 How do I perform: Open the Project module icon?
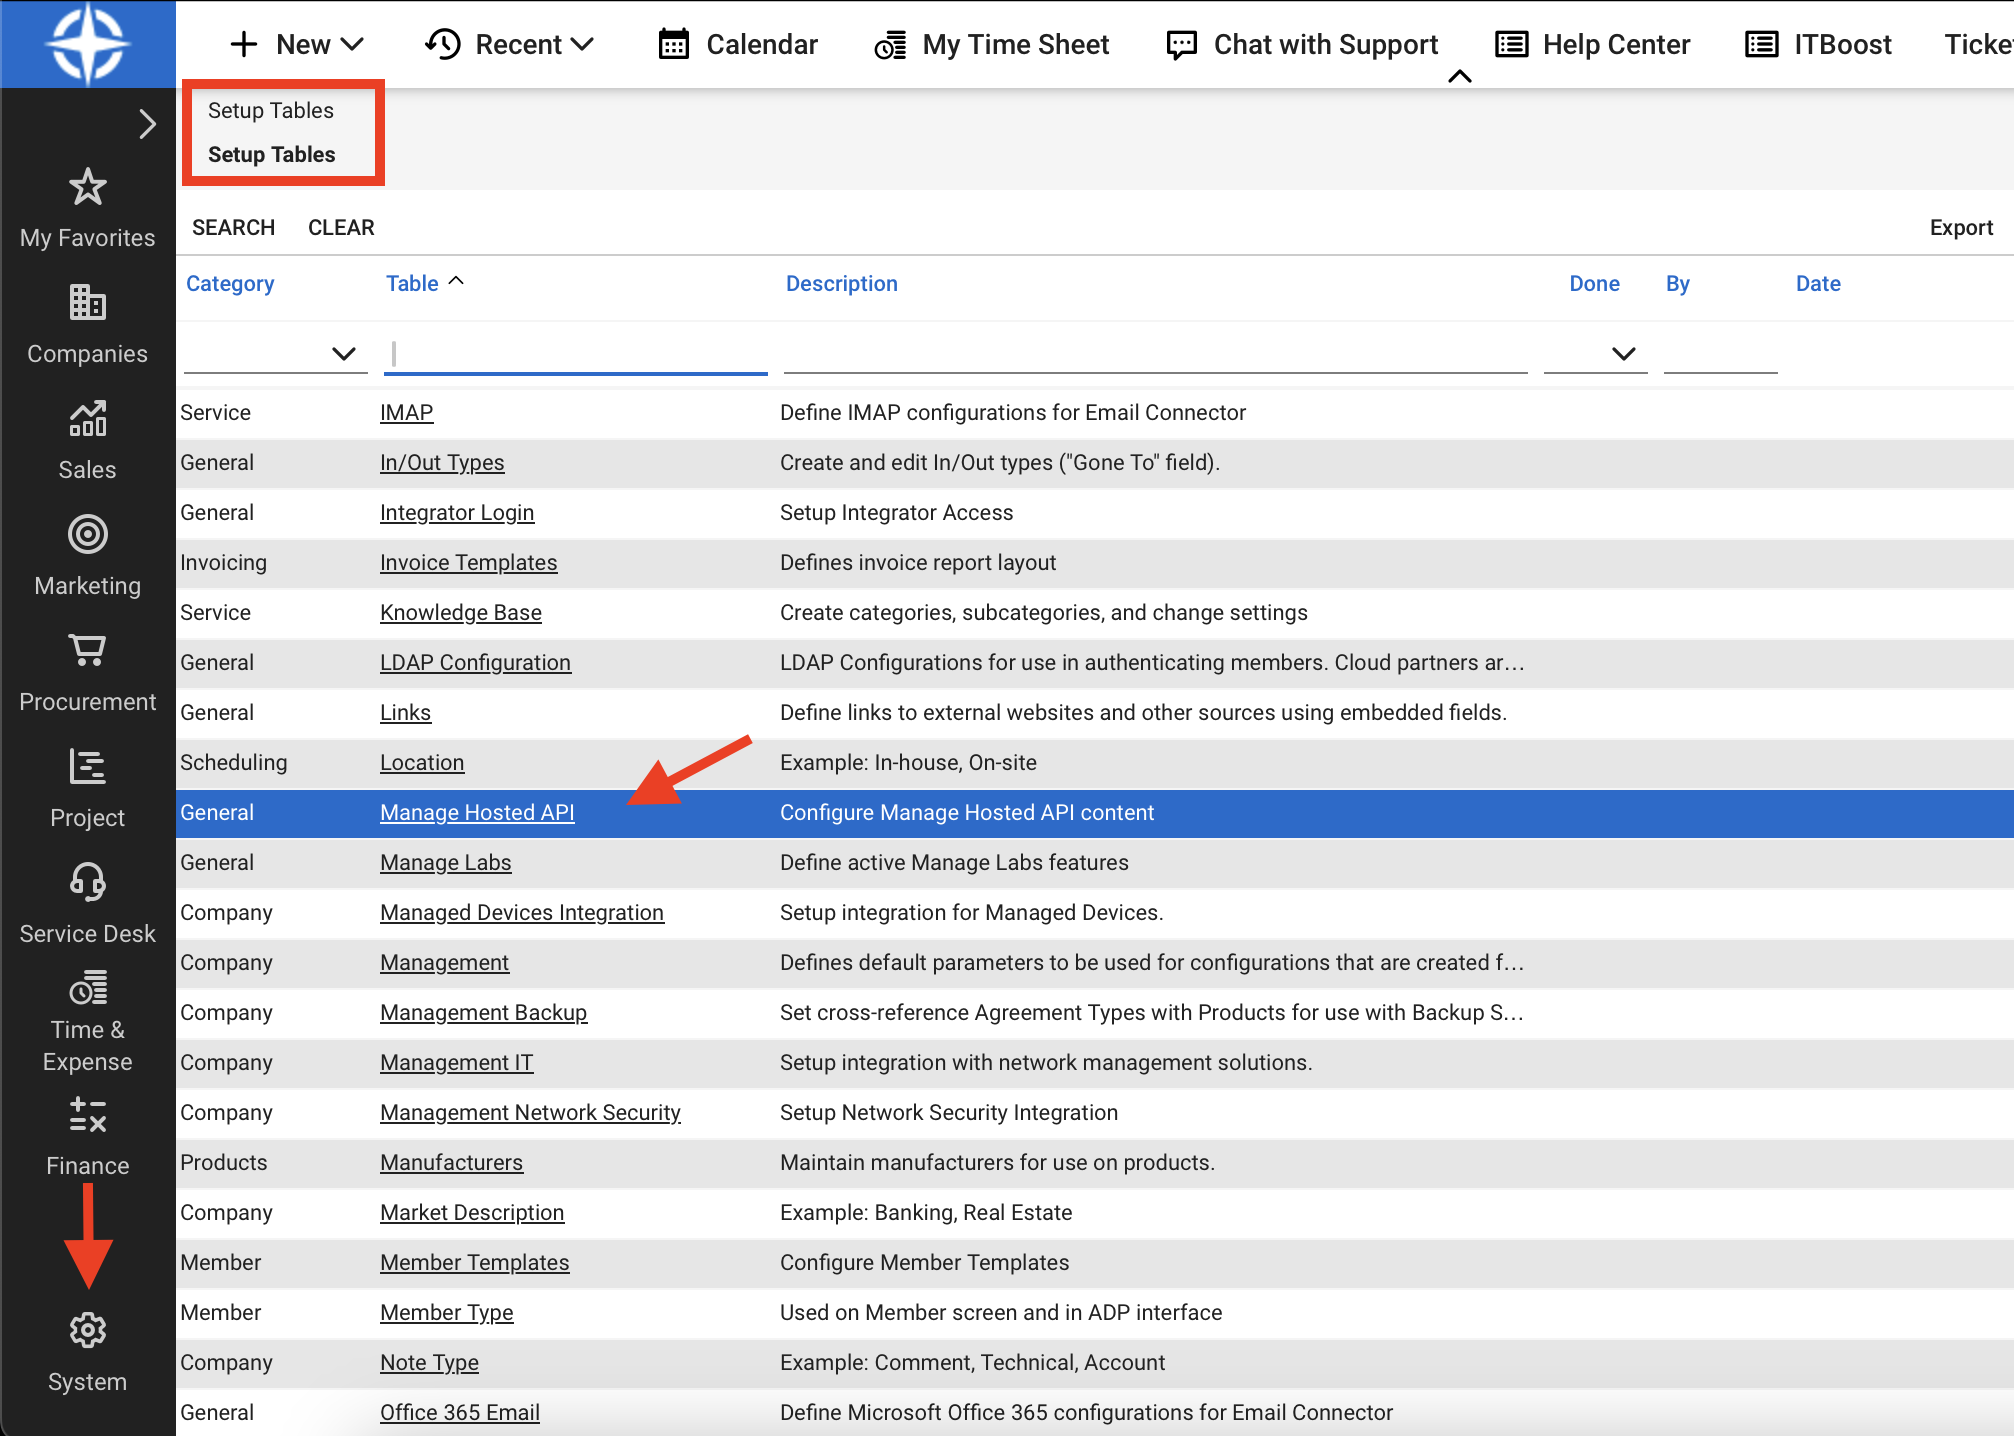pos(88,767)
